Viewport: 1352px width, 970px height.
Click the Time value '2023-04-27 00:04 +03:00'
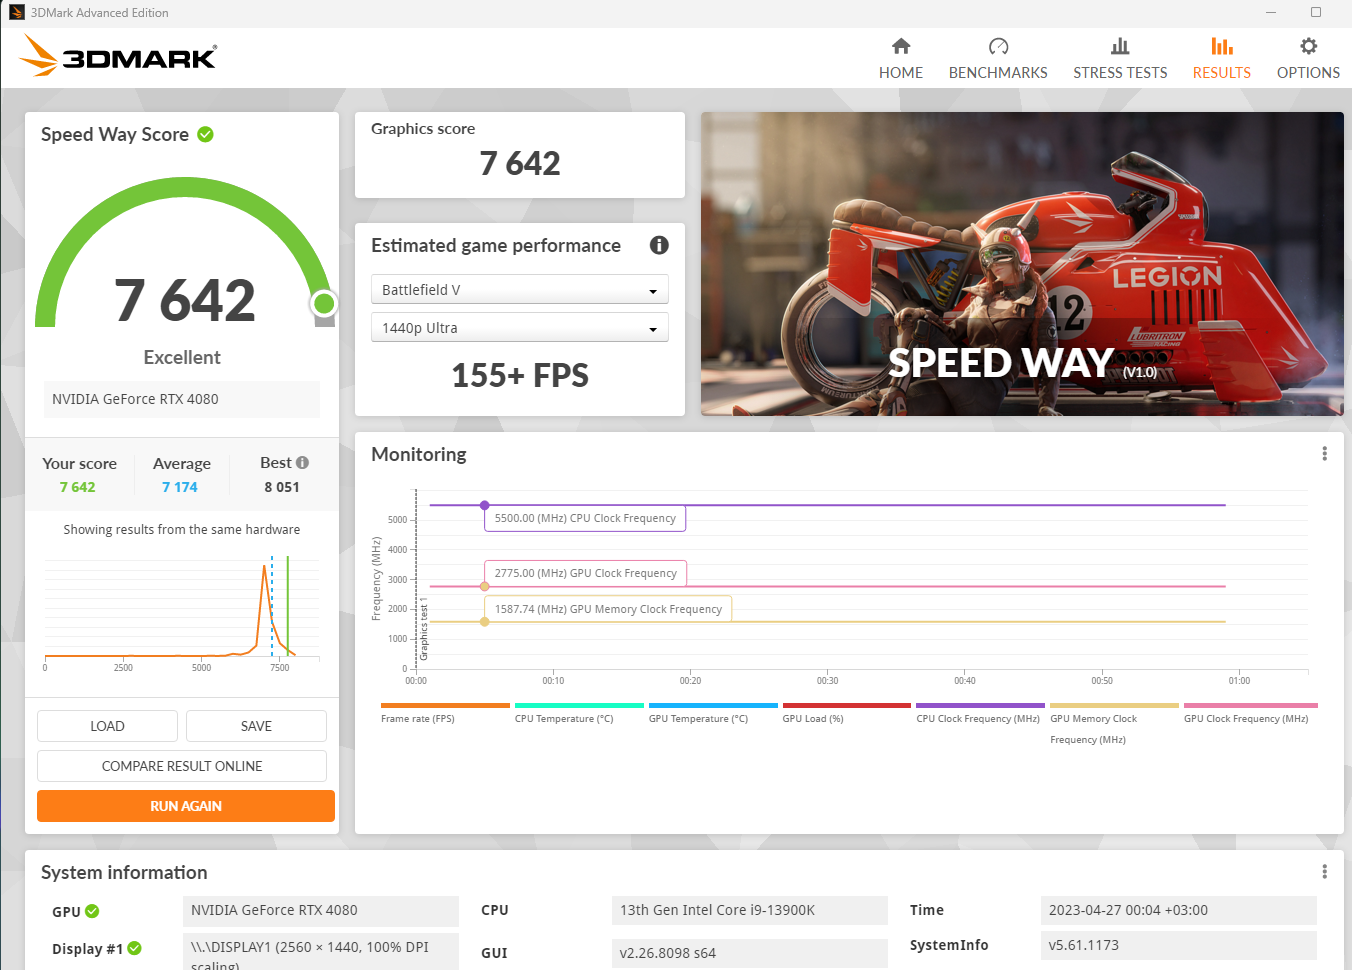point(1179,910)
